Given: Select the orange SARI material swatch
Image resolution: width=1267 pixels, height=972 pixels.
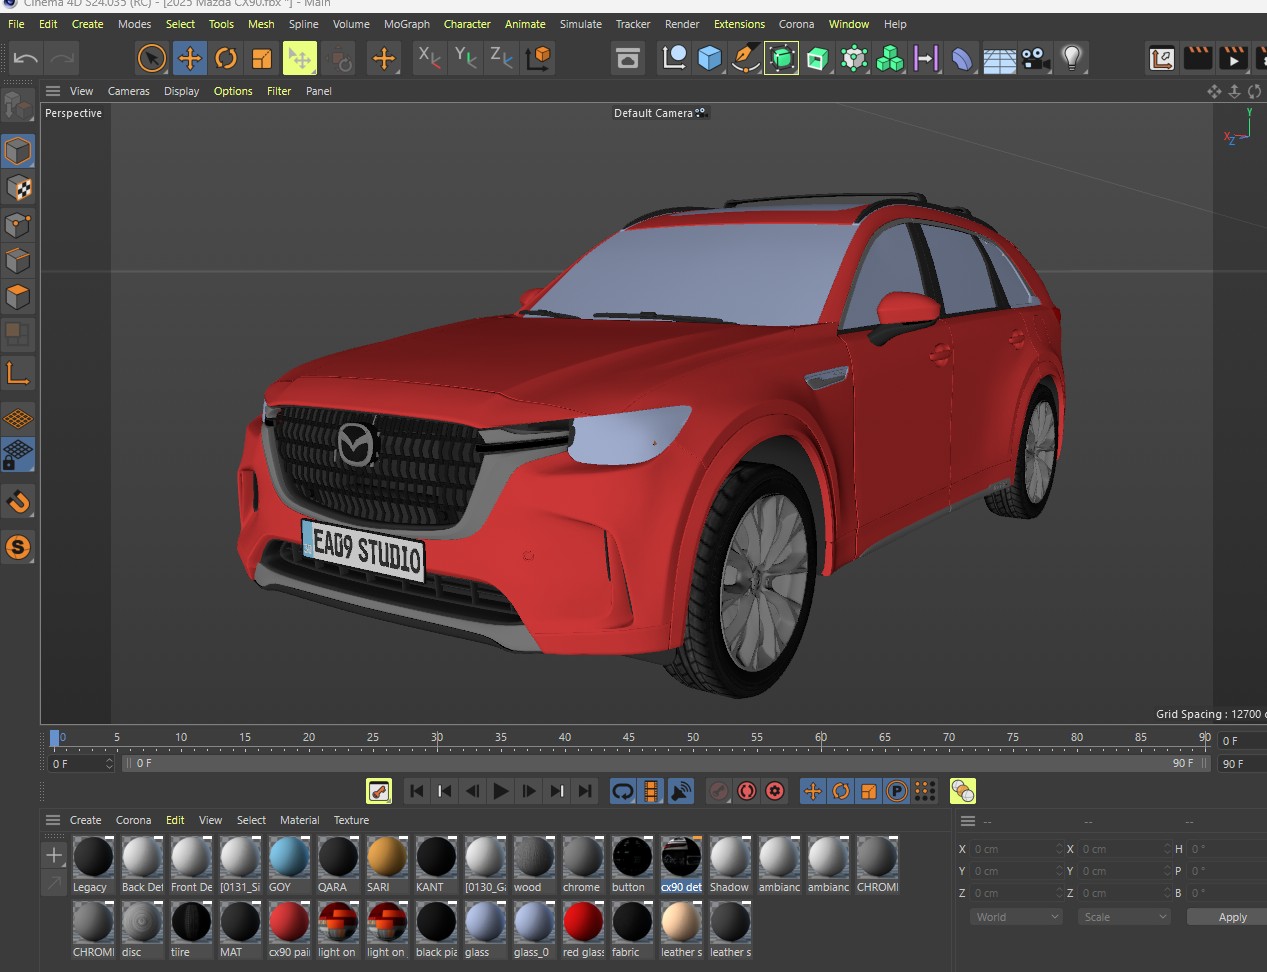Looking at the screenshot, I should (386, 858).
